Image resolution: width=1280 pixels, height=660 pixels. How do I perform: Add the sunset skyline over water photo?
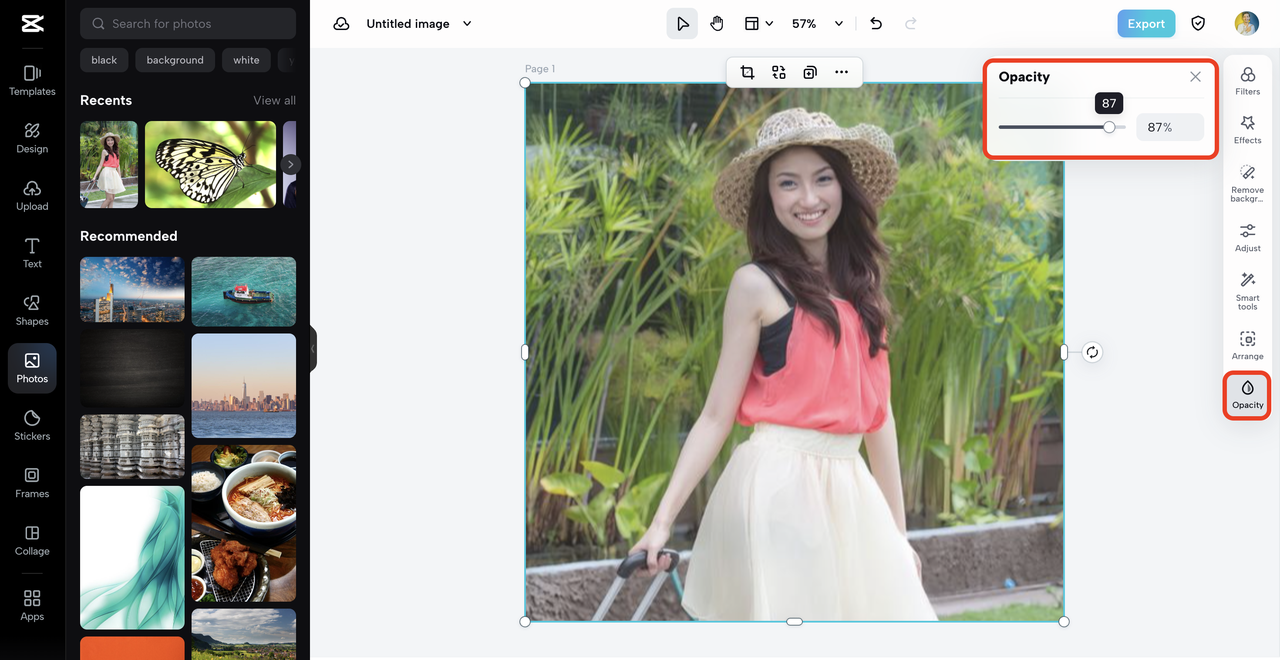(x=244, y=386)
